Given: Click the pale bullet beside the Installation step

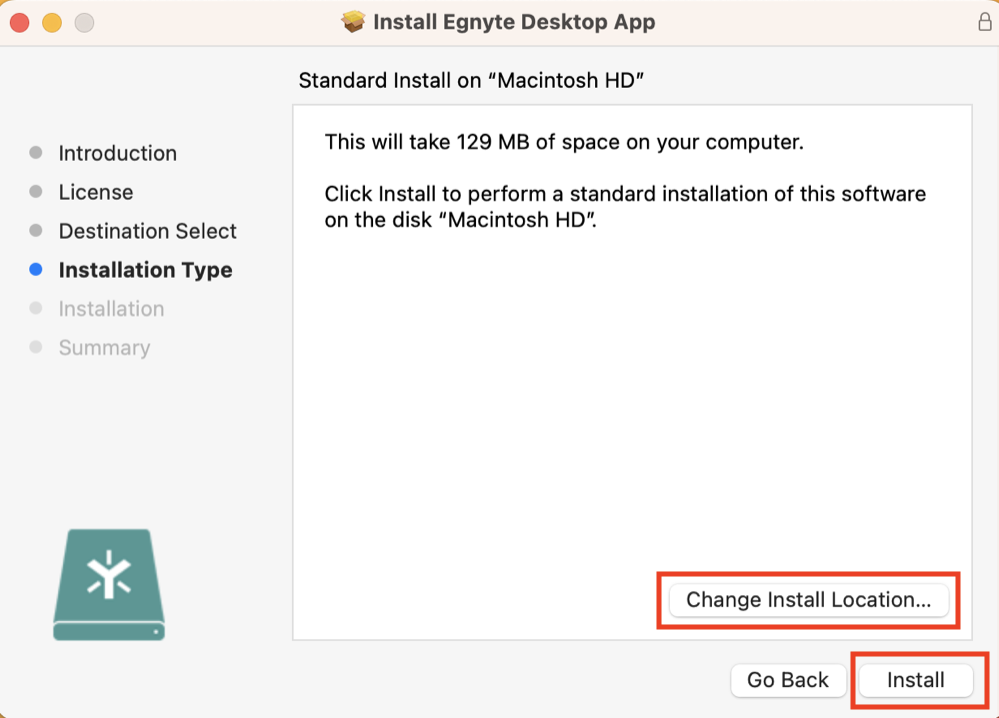Looking at the screenshot, I should click(36, 308).
